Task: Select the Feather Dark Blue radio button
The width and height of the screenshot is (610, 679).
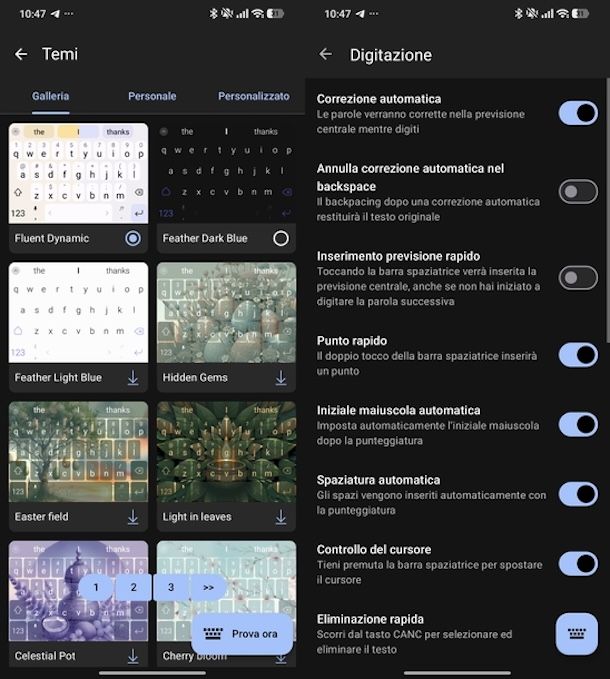Action: click(x=281, y=238)
